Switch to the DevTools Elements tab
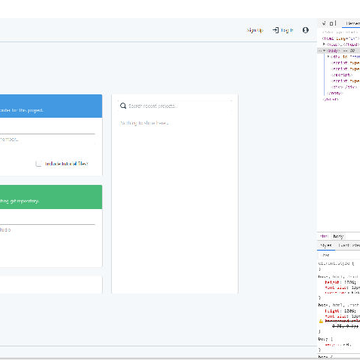 coord(352,23)
